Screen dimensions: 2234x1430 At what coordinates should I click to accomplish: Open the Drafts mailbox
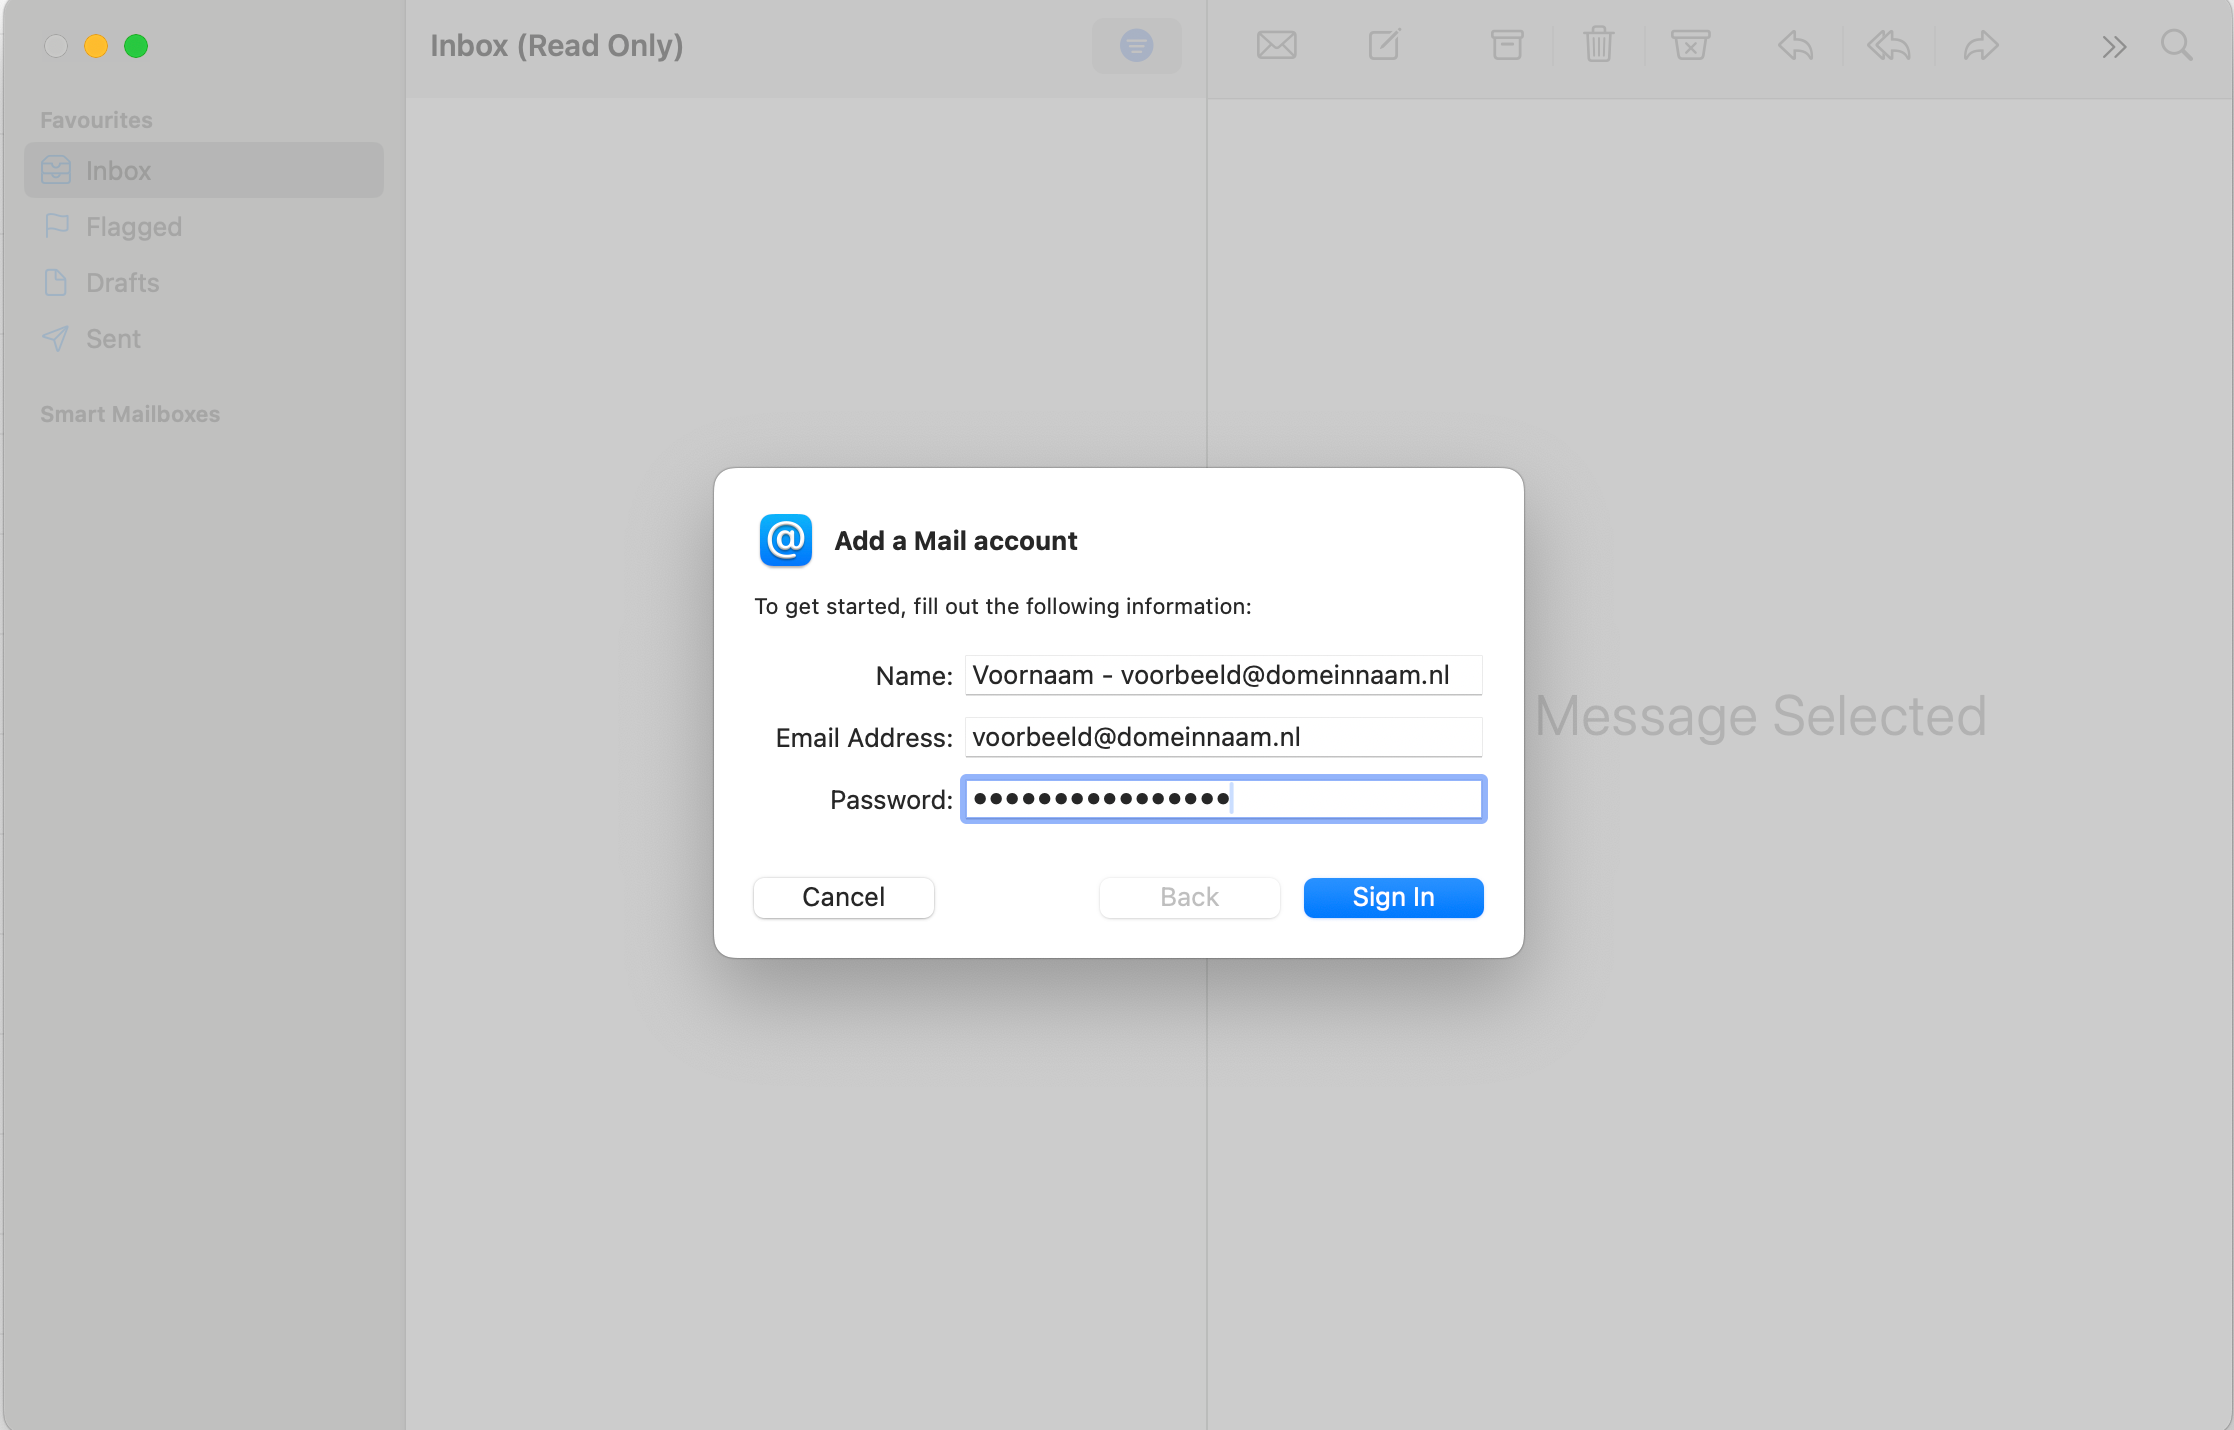pos(122,283)
